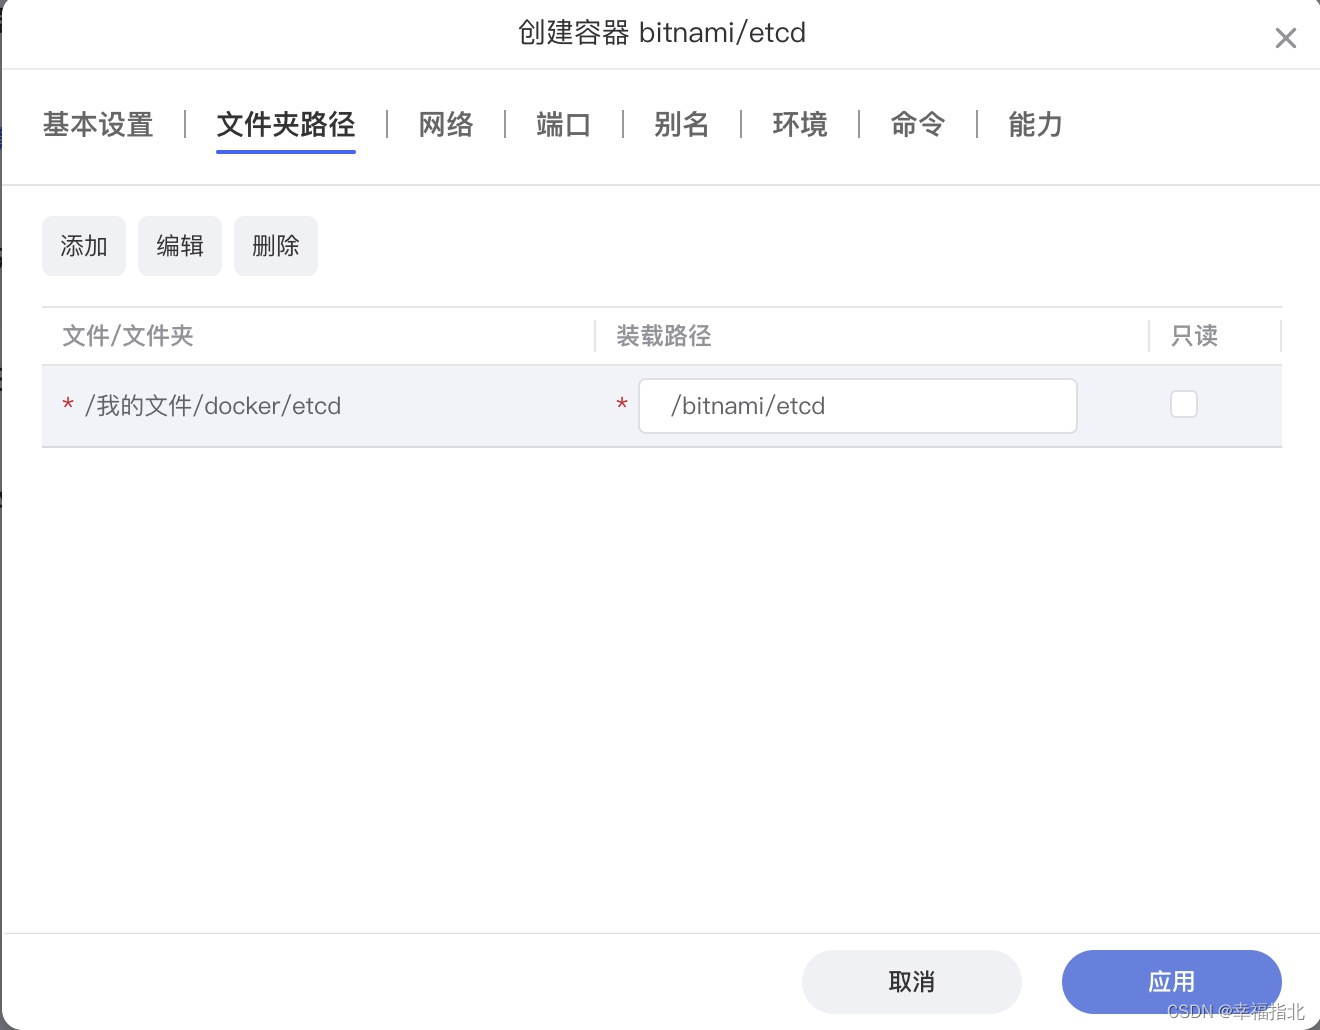Click the 编辑 button
This screenshot has width=1320, height=1030.
180,246
